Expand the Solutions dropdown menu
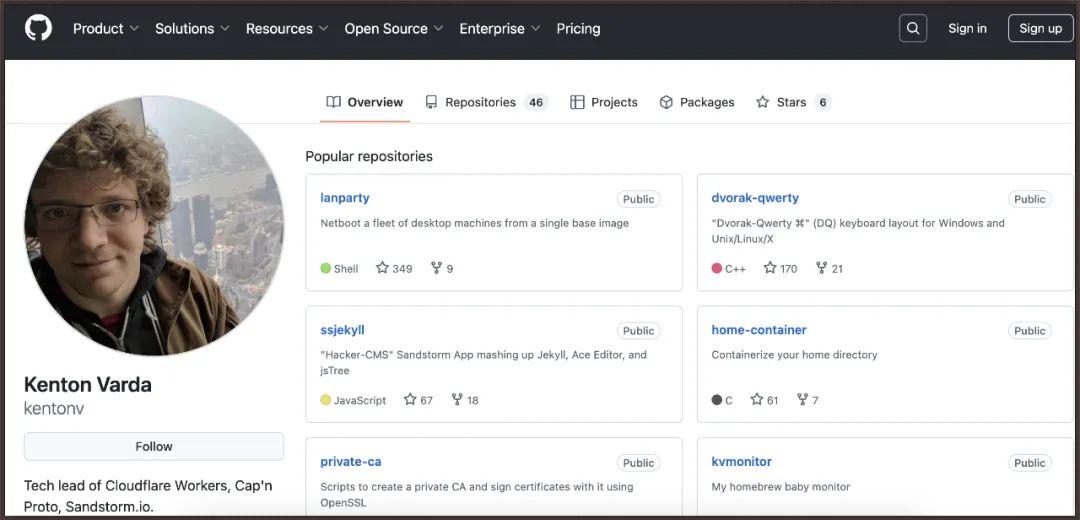Viewport: 1080px width, 520px height. pos(192,29)
